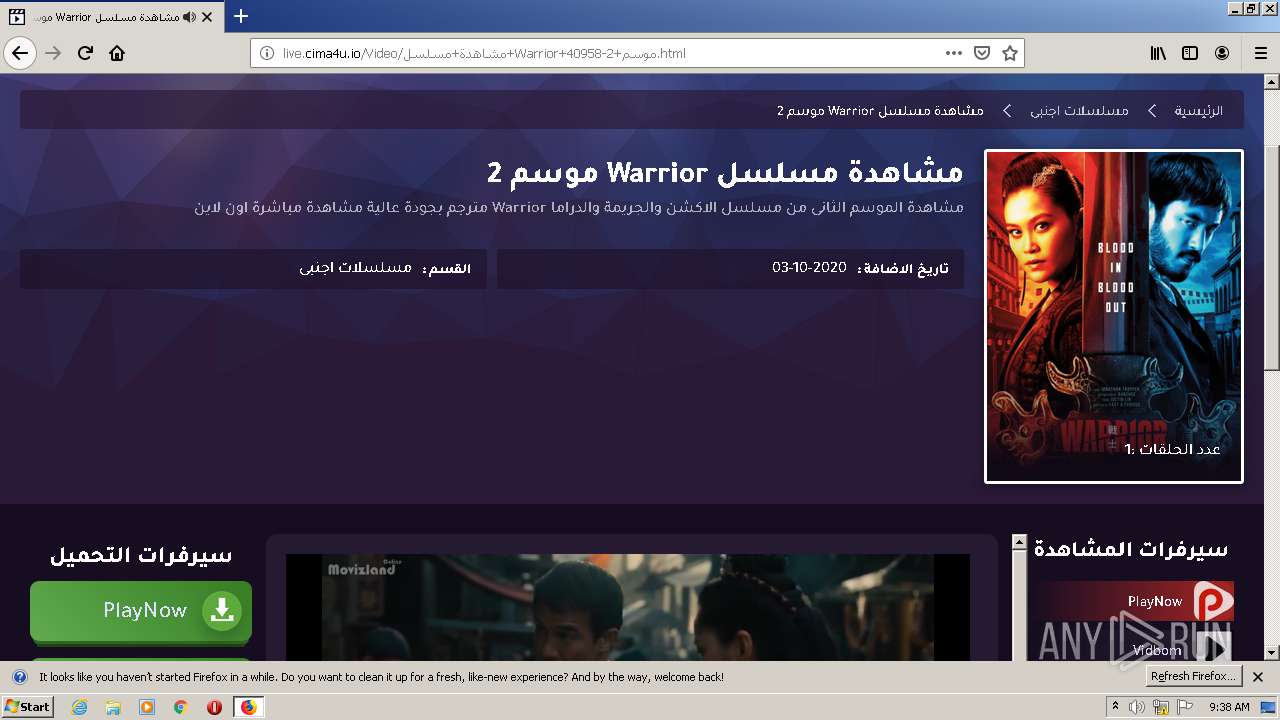Open the مسلسلات اجنبى breadcrumb link
This screenshot has width=1280, height=720.
1080,110
